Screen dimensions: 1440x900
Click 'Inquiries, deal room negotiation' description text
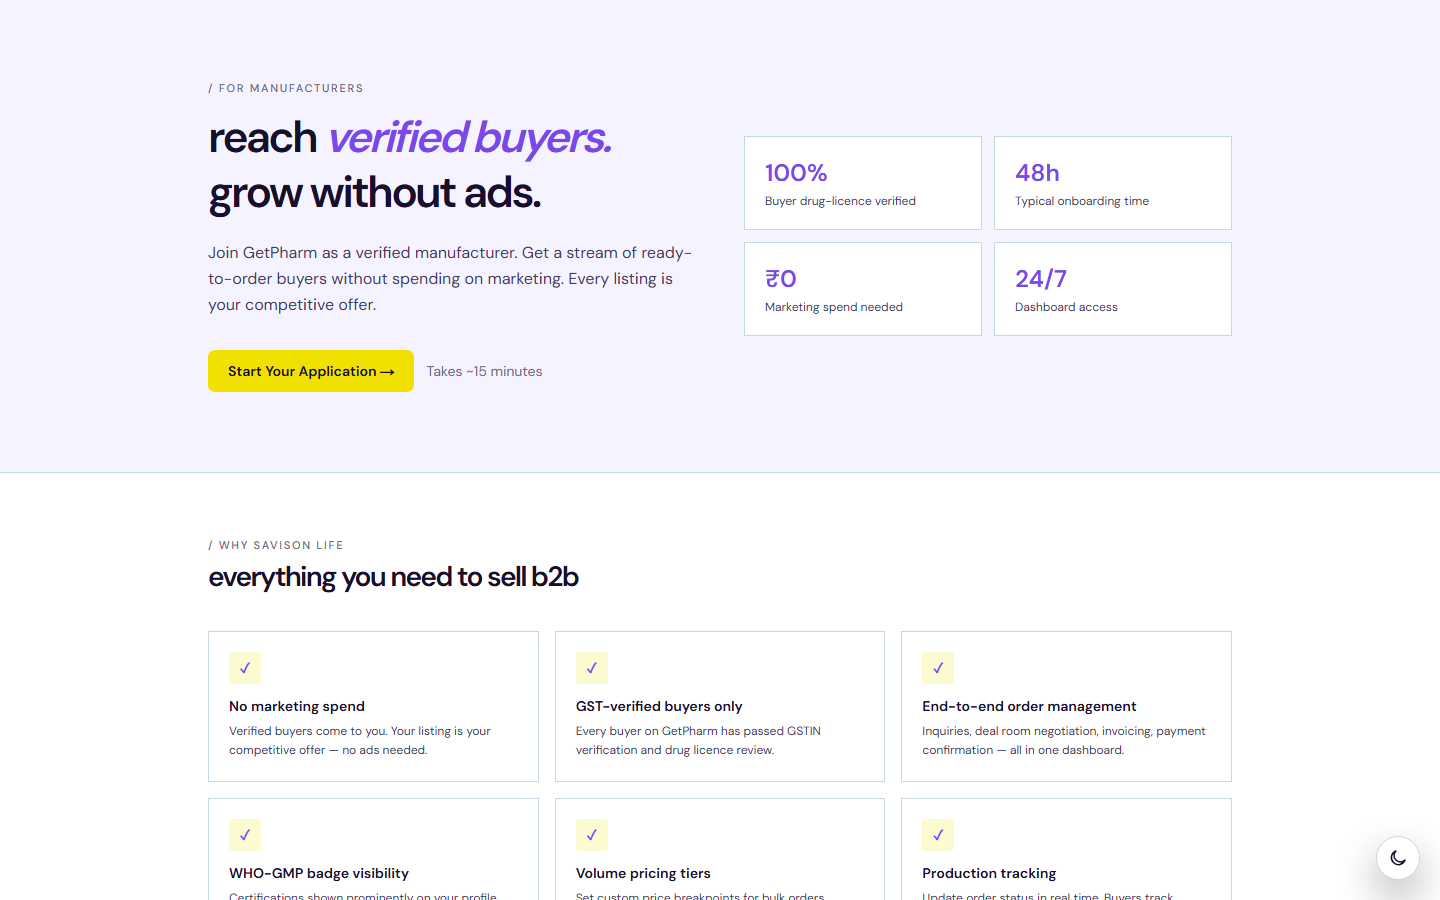1064,741
